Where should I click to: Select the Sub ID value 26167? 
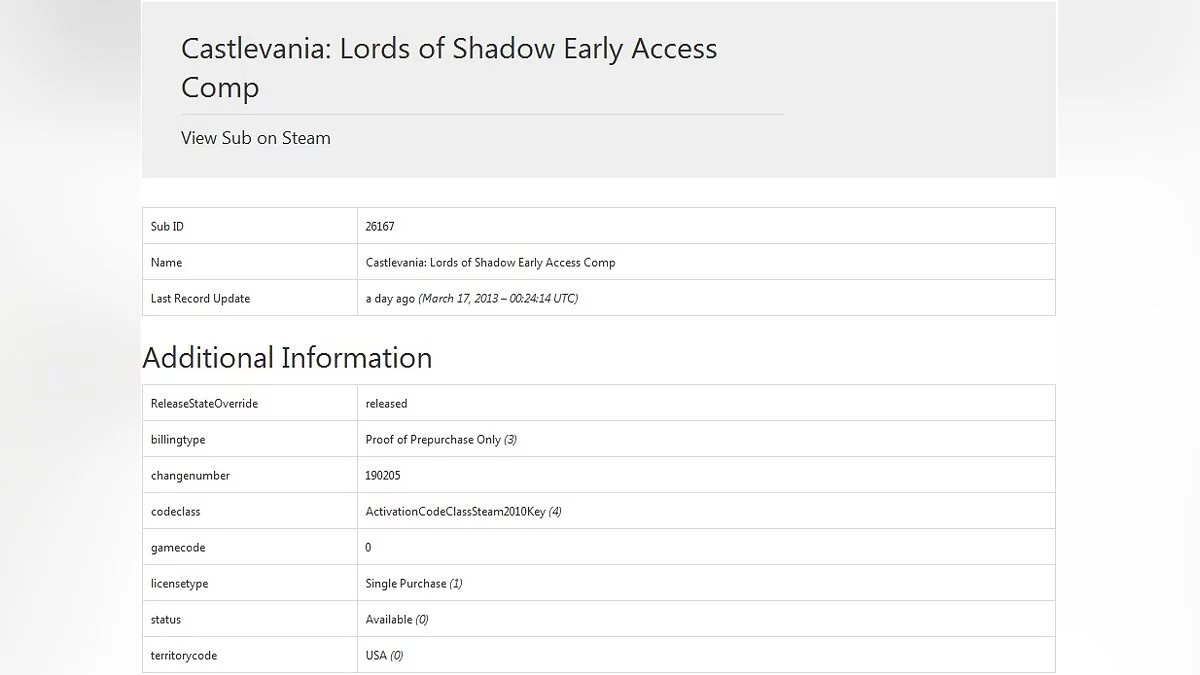click(x=380, y=227)
